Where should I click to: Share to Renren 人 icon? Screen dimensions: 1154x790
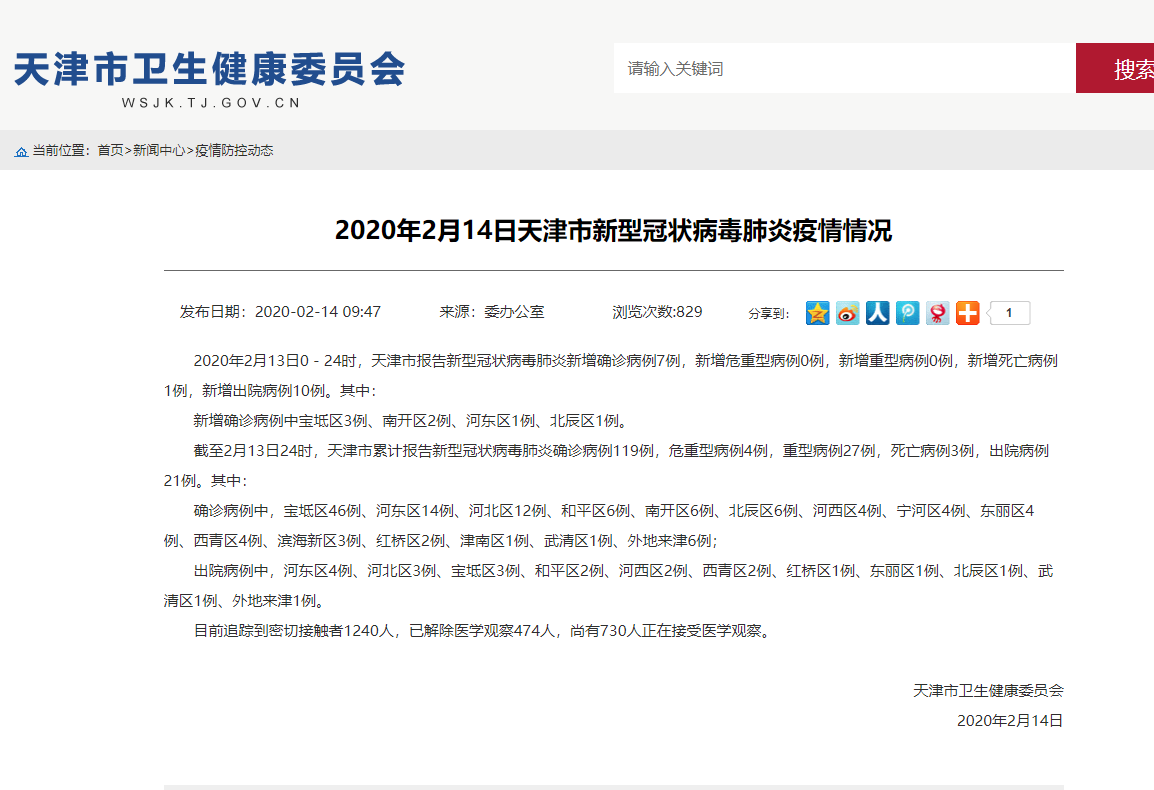pyautogui.click(x=878, y=313)
